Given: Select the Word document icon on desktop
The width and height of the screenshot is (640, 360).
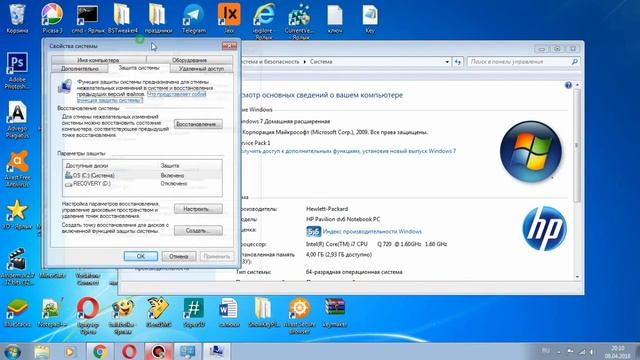Looking at the screenshot, I should (x=228, y=313).
